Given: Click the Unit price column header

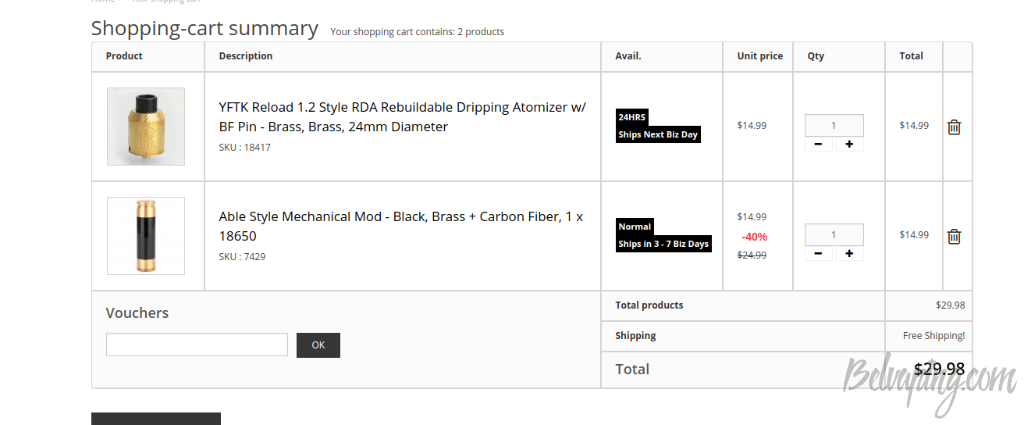Looking at the screenshot, I should coord(760,56).
